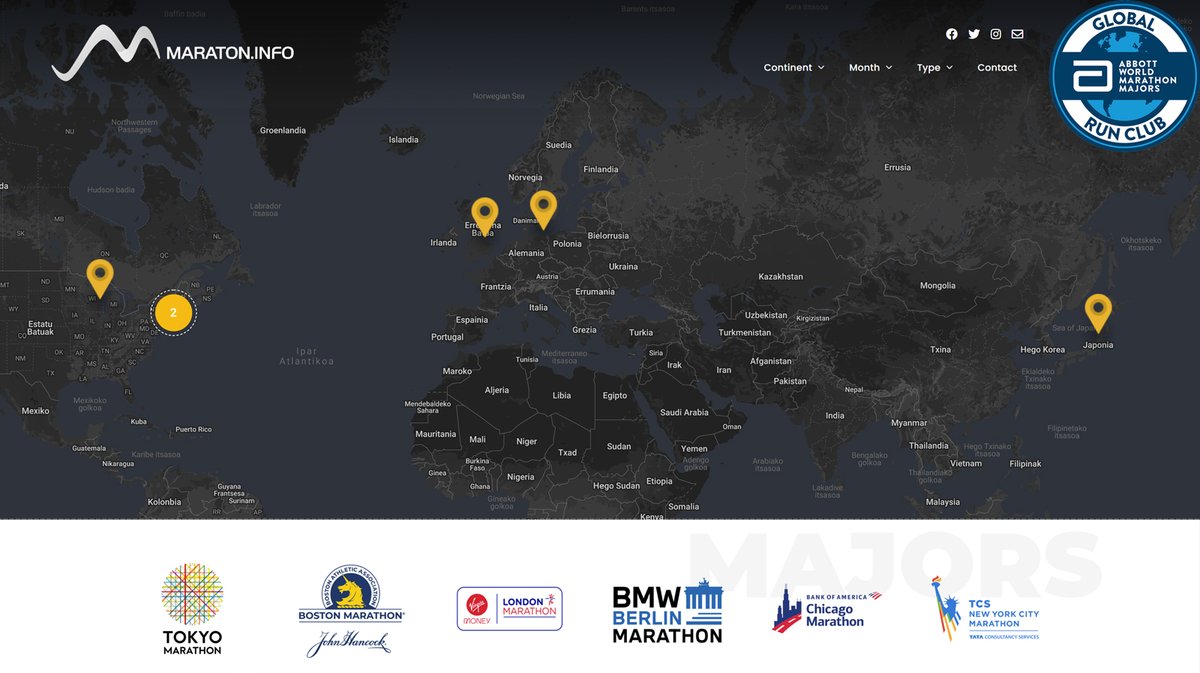
Task: Go to the Contact page
Action: 997,68
